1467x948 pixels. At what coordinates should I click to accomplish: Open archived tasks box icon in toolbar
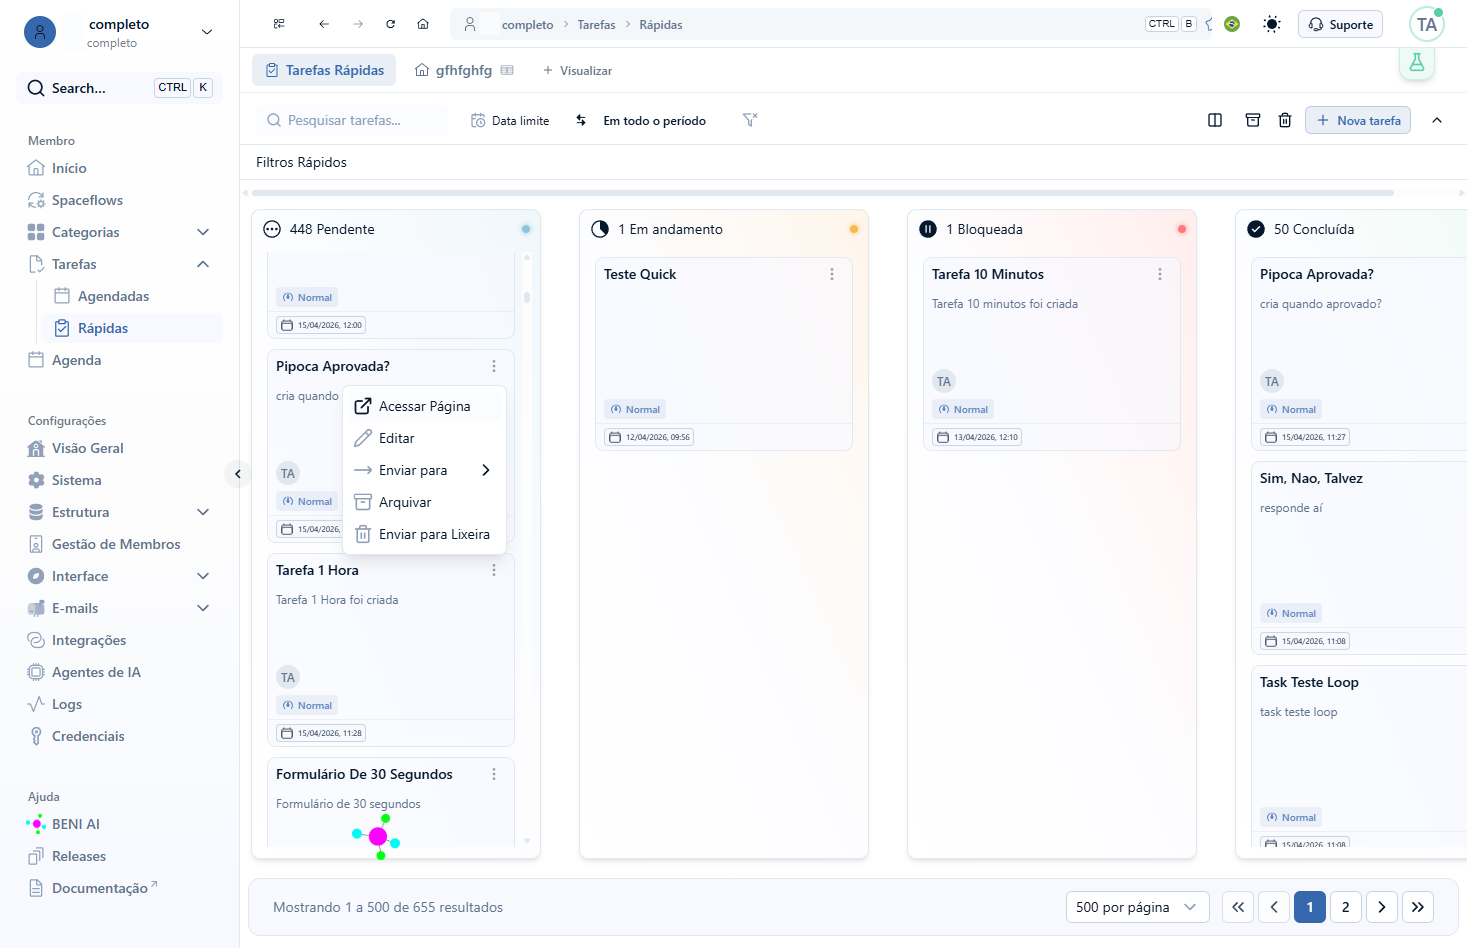tap(1253, 120)
